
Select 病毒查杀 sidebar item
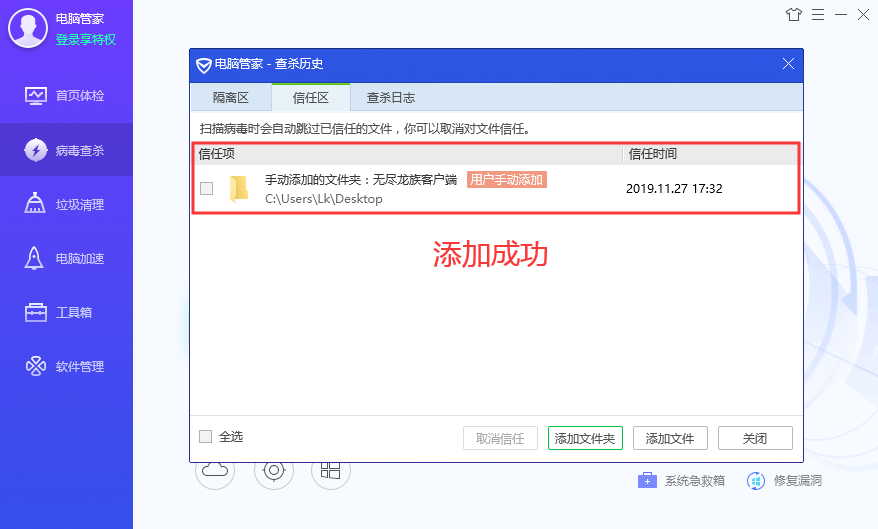66,150
